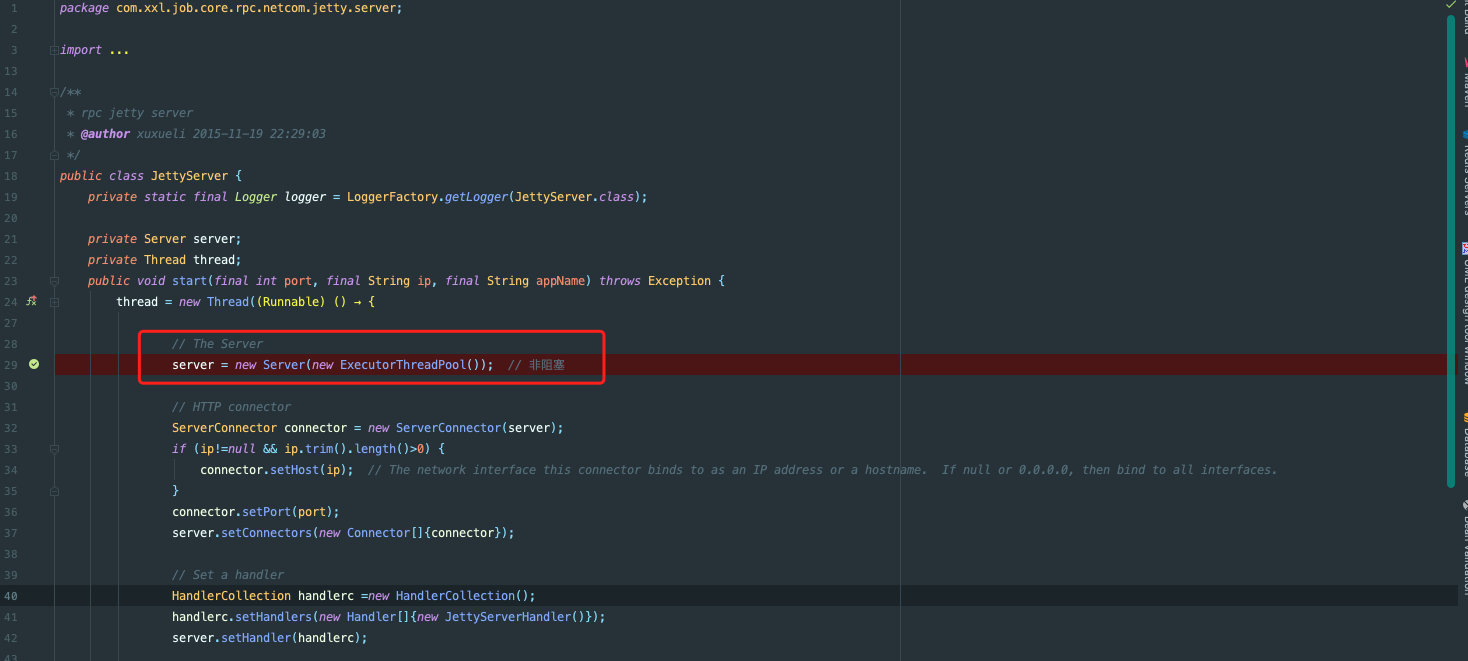Click connector.setPort(port) call
This screenshot has height=661, width=1468.
point(256,512)
